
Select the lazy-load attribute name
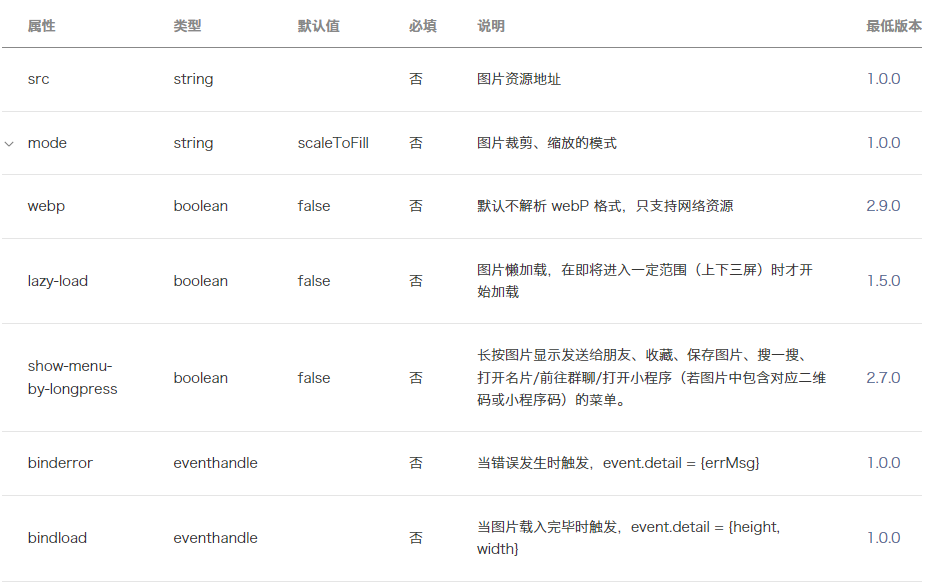click(x=58, y=281)
